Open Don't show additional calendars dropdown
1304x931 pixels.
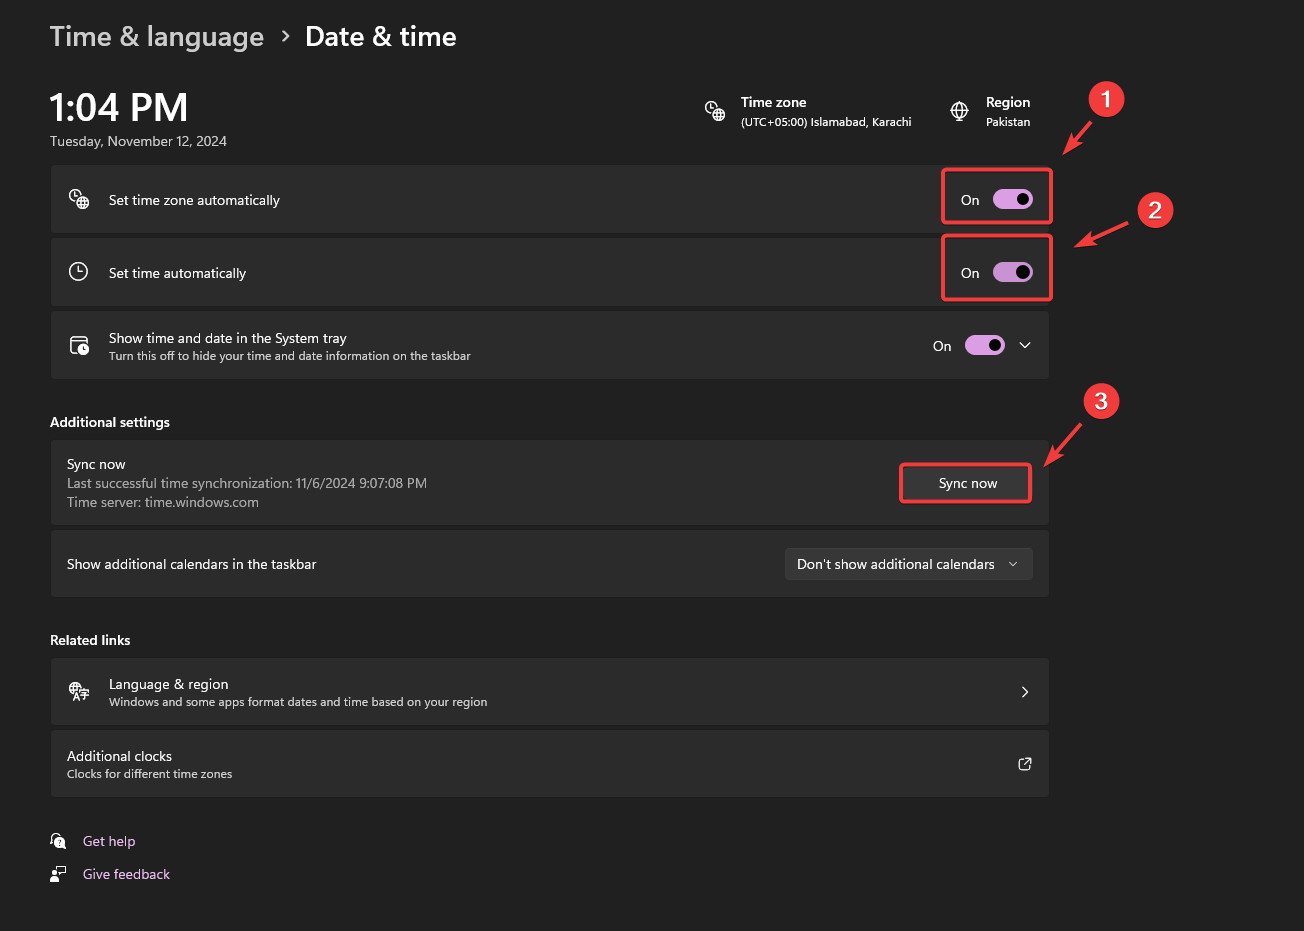908,564
